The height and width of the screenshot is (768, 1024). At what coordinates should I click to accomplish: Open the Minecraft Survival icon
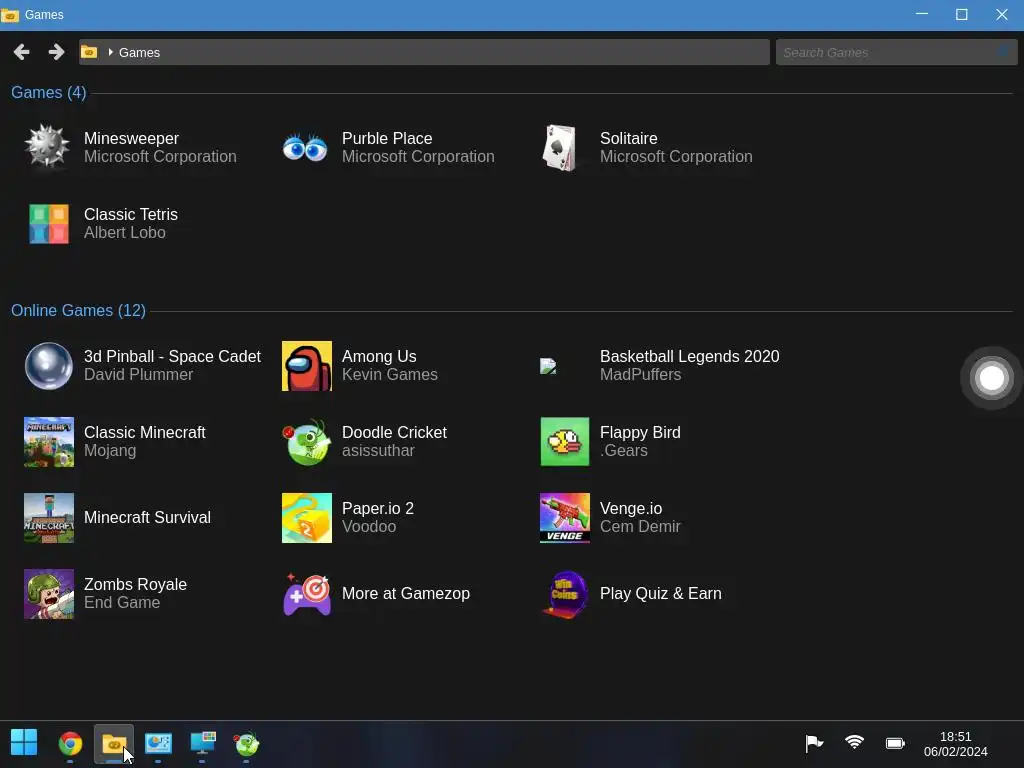[x=49, y=518]
